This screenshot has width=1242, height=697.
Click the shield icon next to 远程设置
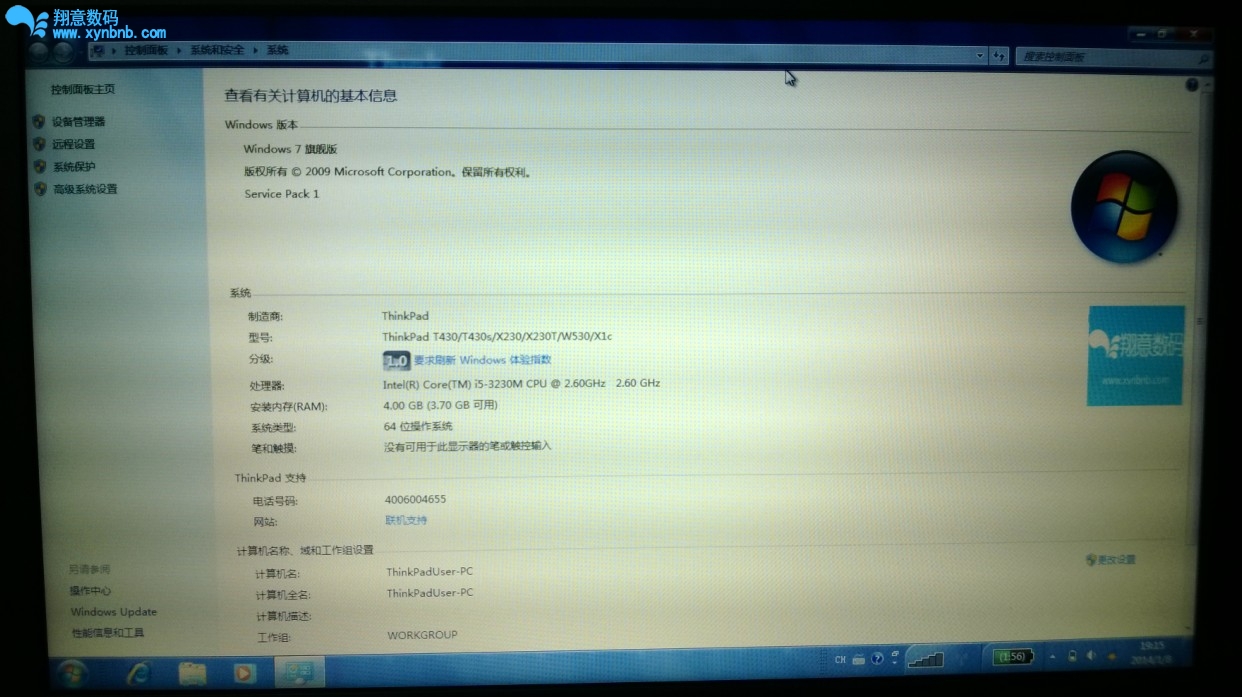tap(39, 144)
